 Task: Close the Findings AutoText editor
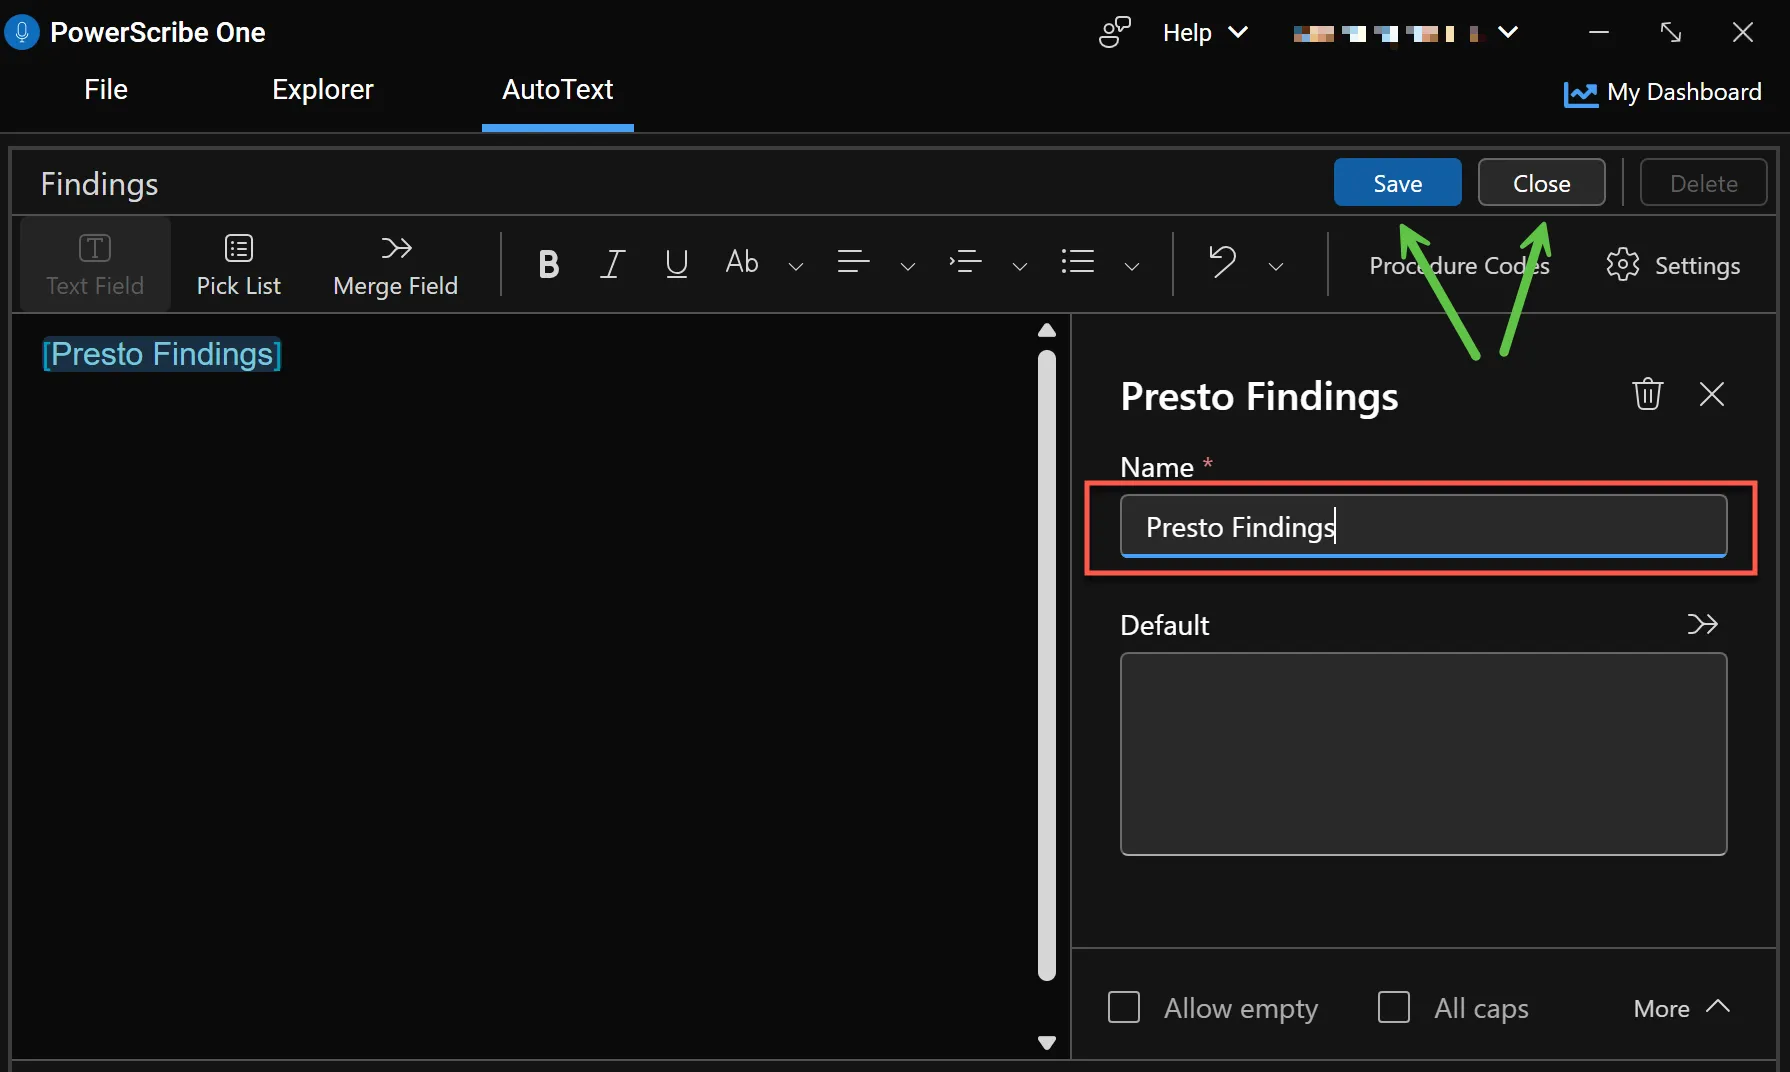[x=1542, y=182]
